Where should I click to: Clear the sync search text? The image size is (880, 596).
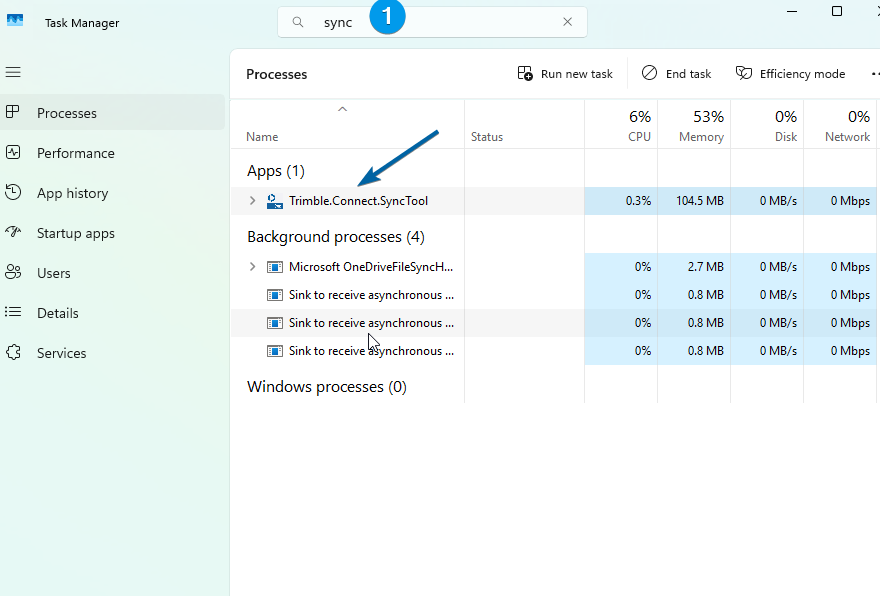pos(567,22)
